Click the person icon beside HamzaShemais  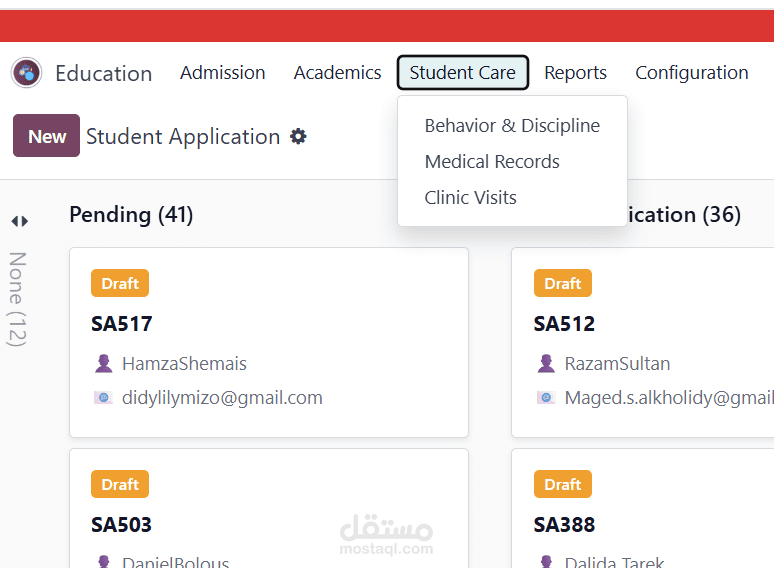(x=104, y=364)
